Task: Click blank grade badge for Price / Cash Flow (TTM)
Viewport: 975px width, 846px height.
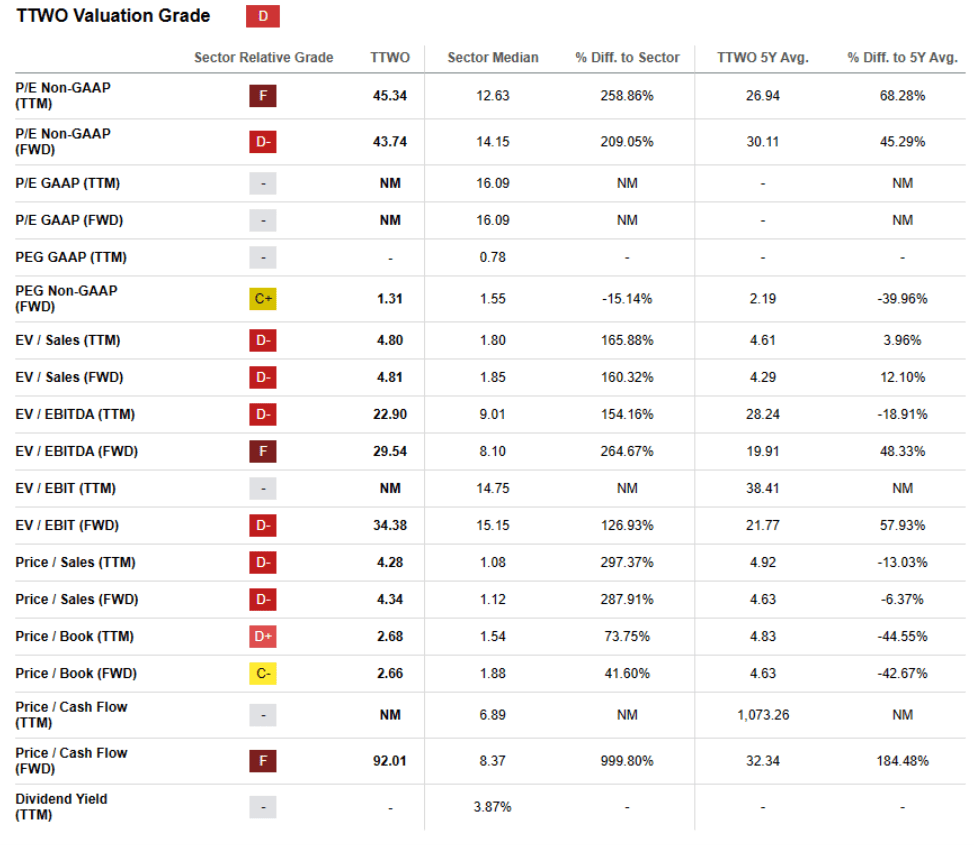Action: coord(262,715)
